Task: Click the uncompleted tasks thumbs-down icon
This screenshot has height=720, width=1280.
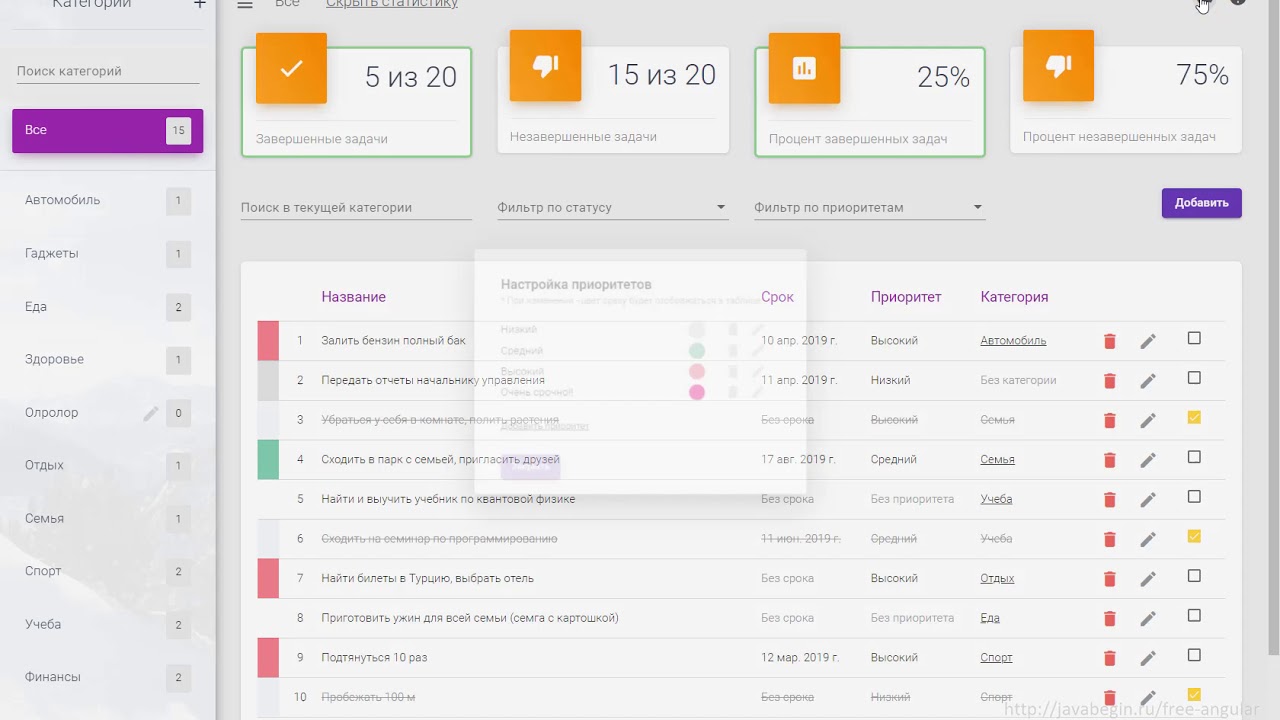Action: (x=545, y=66)
